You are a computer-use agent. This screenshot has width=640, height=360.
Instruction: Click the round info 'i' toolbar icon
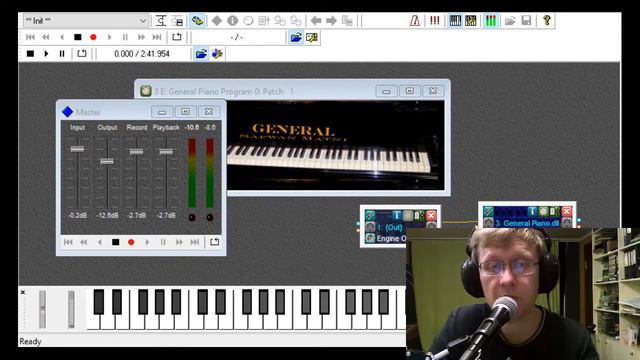[232, 20]
